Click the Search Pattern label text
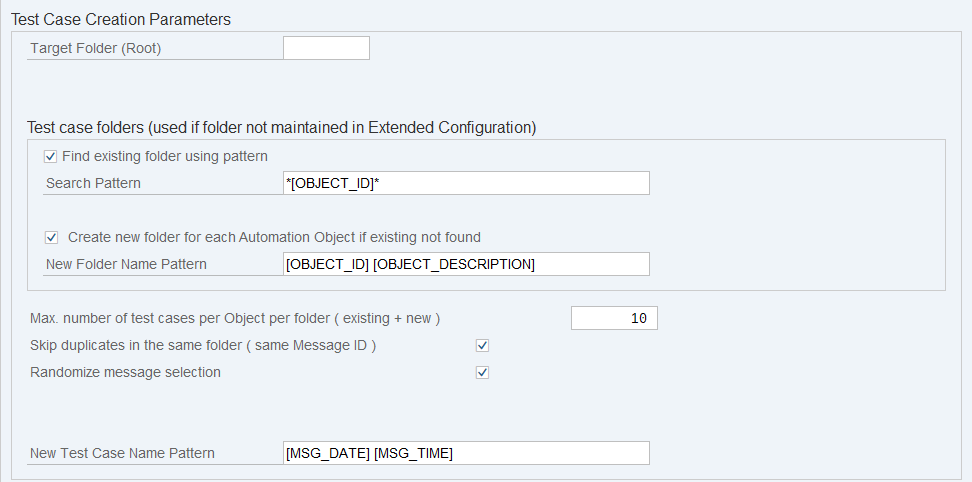972x482 pixels. point(93,183)
